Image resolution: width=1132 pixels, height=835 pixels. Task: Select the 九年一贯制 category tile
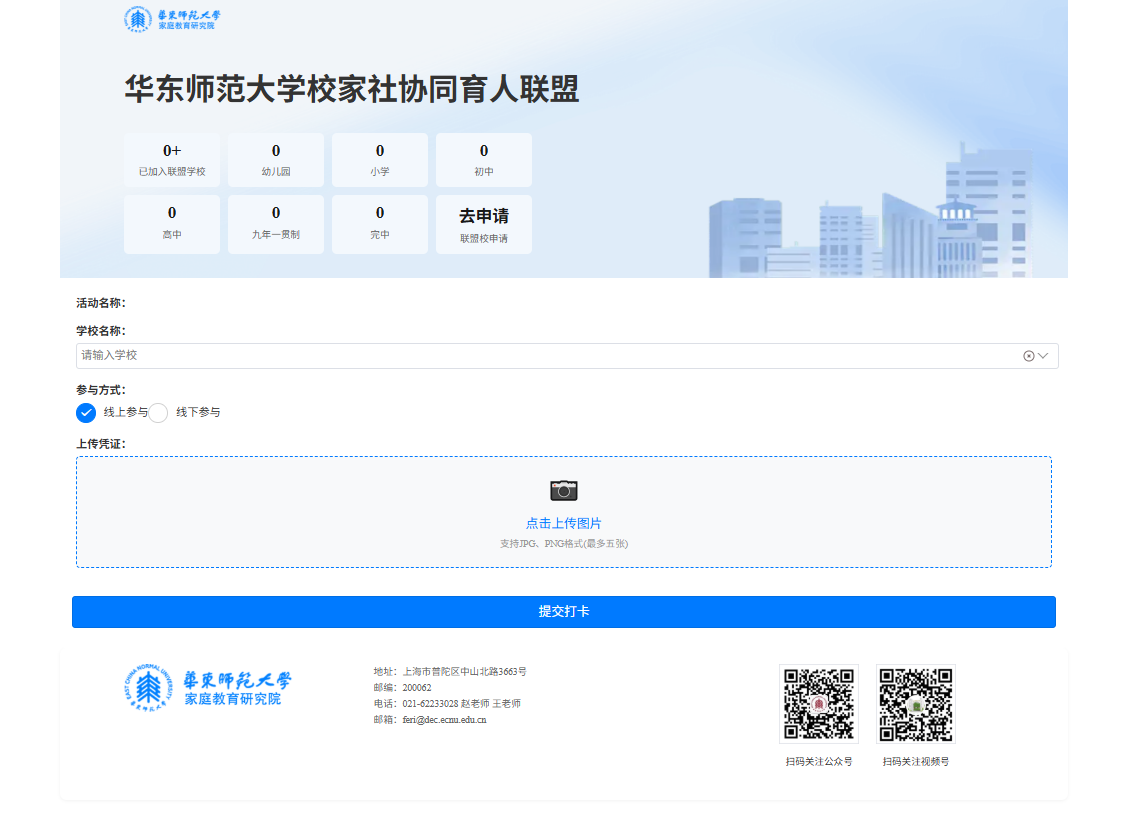(276, 225)
